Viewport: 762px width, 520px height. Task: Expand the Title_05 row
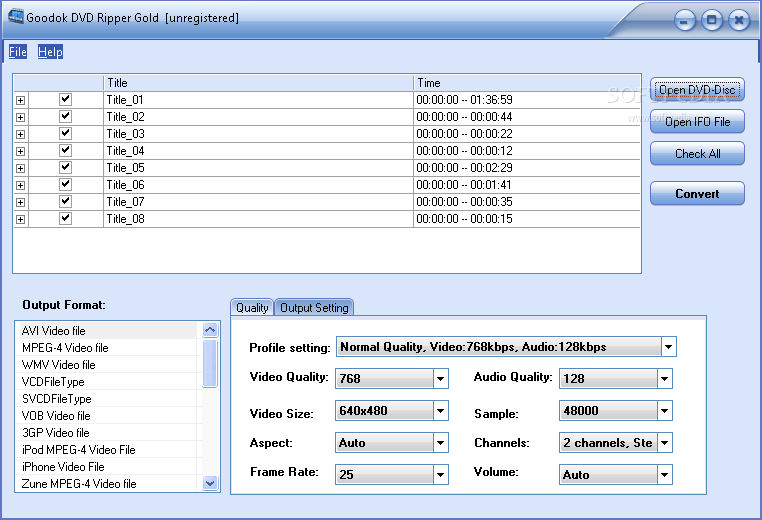20,169
